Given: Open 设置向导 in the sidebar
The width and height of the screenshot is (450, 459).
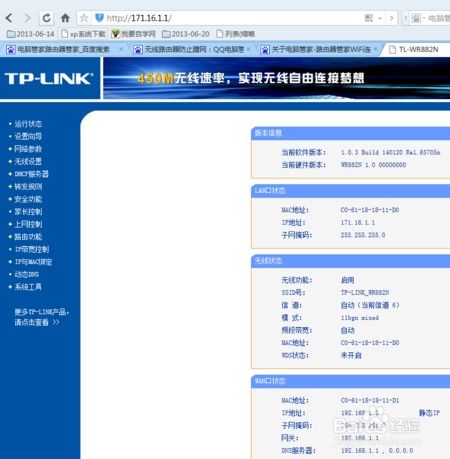Looking at the screenshot, I should click(x=28, y=136).
